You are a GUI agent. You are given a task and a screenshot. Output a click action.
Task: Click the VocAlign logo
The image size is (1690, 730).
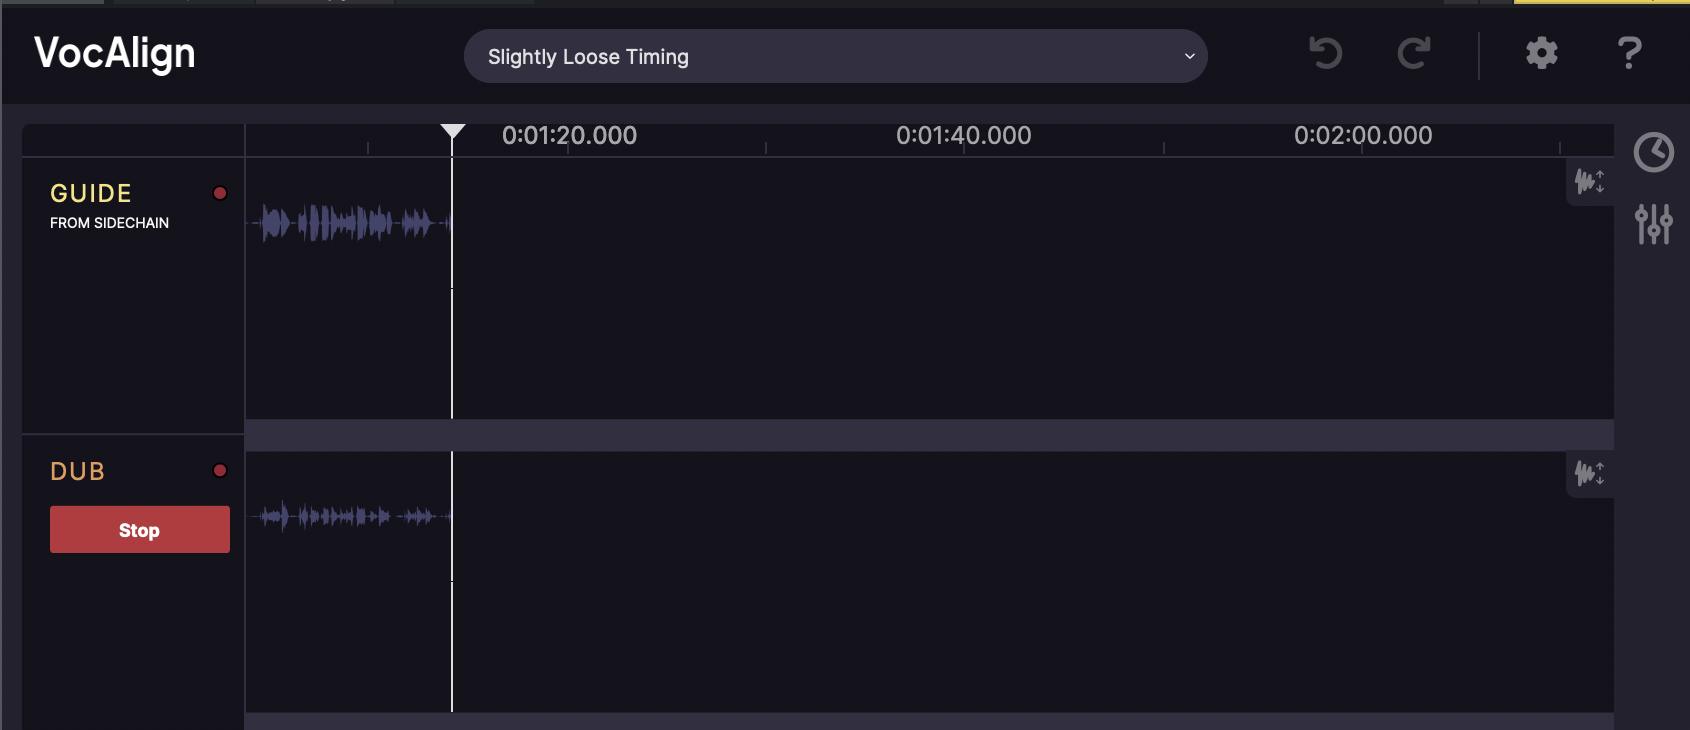click(x=115, y=54)
